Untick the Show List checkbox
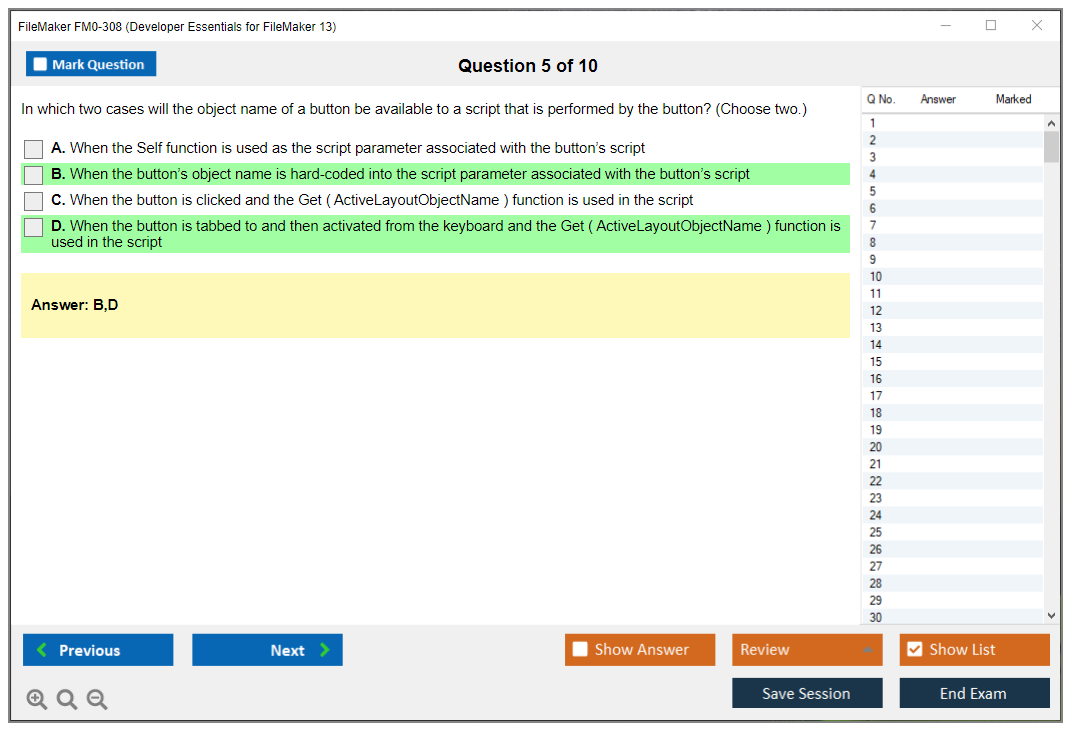The height and width of the screenshot is (735, 1075). (x=914, y=650)
